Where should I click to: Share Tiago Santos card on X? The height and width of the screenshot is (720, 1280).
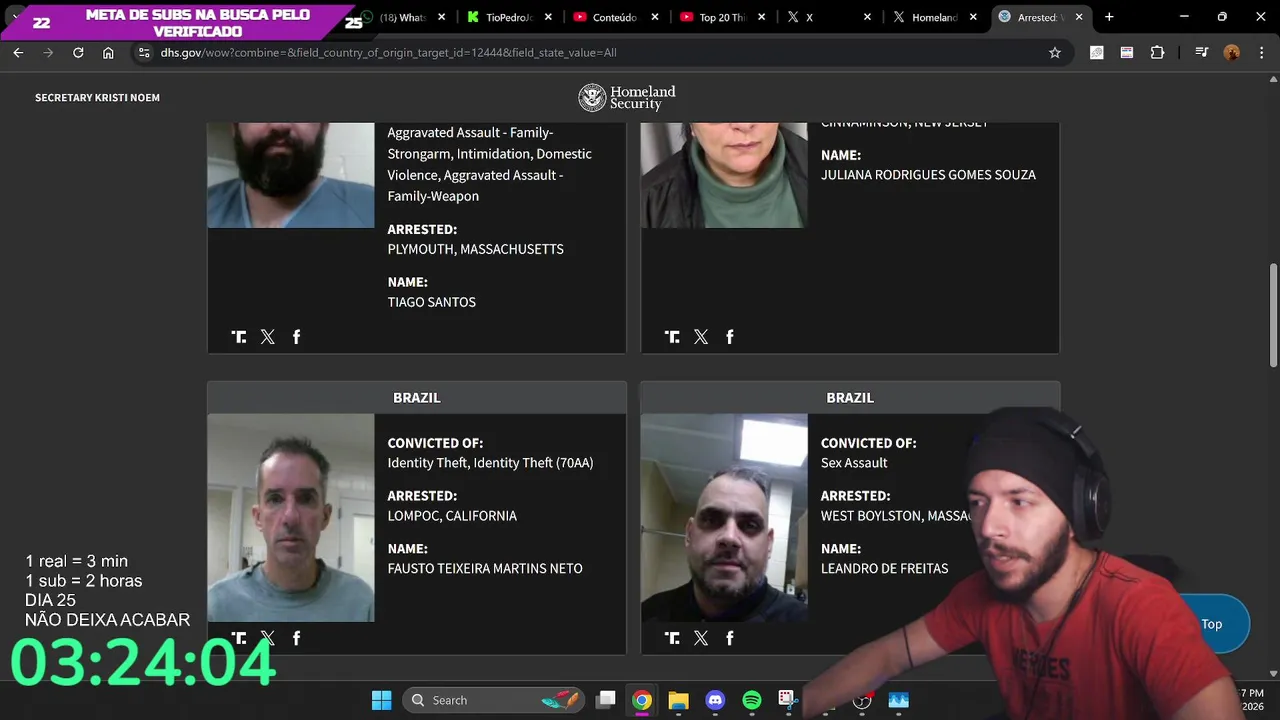(x=267, y=337)
